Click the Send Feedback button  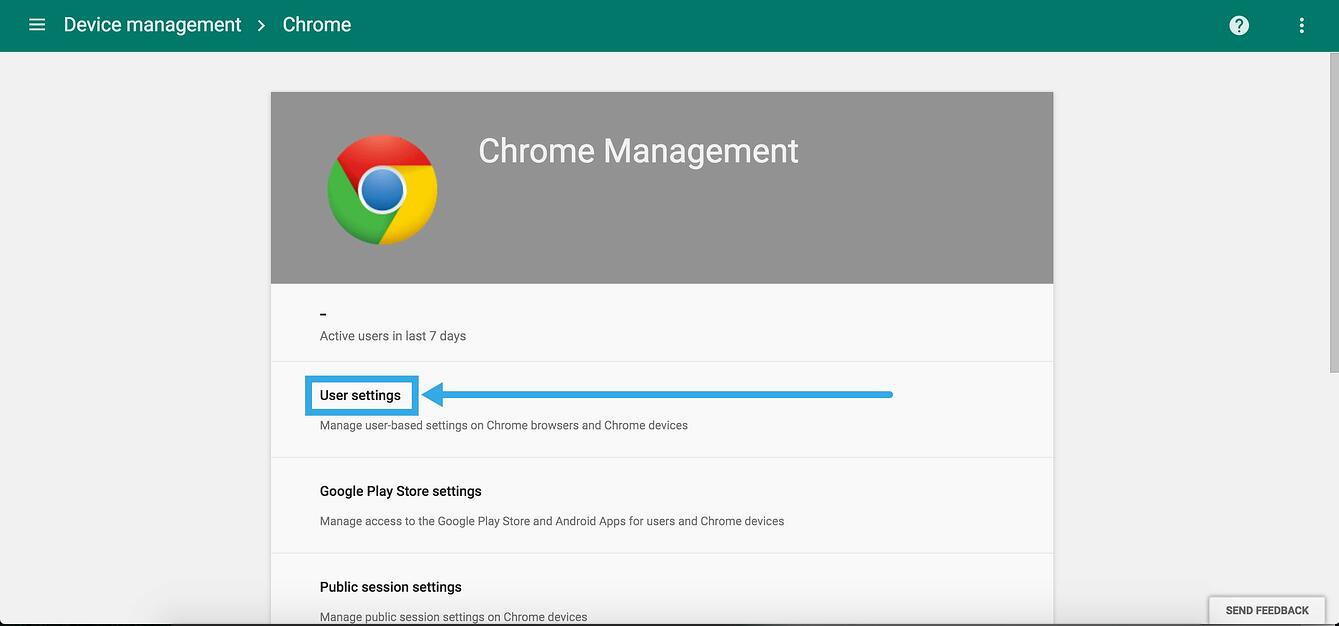pos(1267,610)
